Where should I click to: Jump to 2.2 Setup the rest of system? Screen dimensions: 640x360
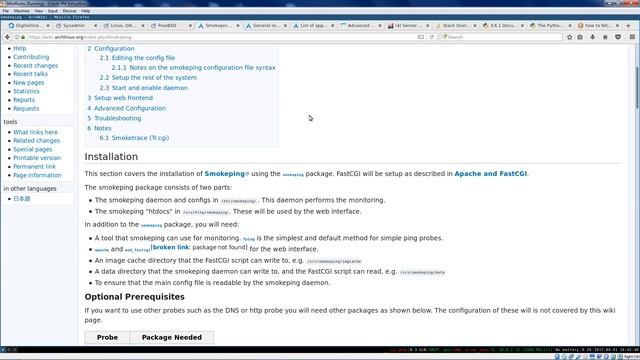pos(148,78)
